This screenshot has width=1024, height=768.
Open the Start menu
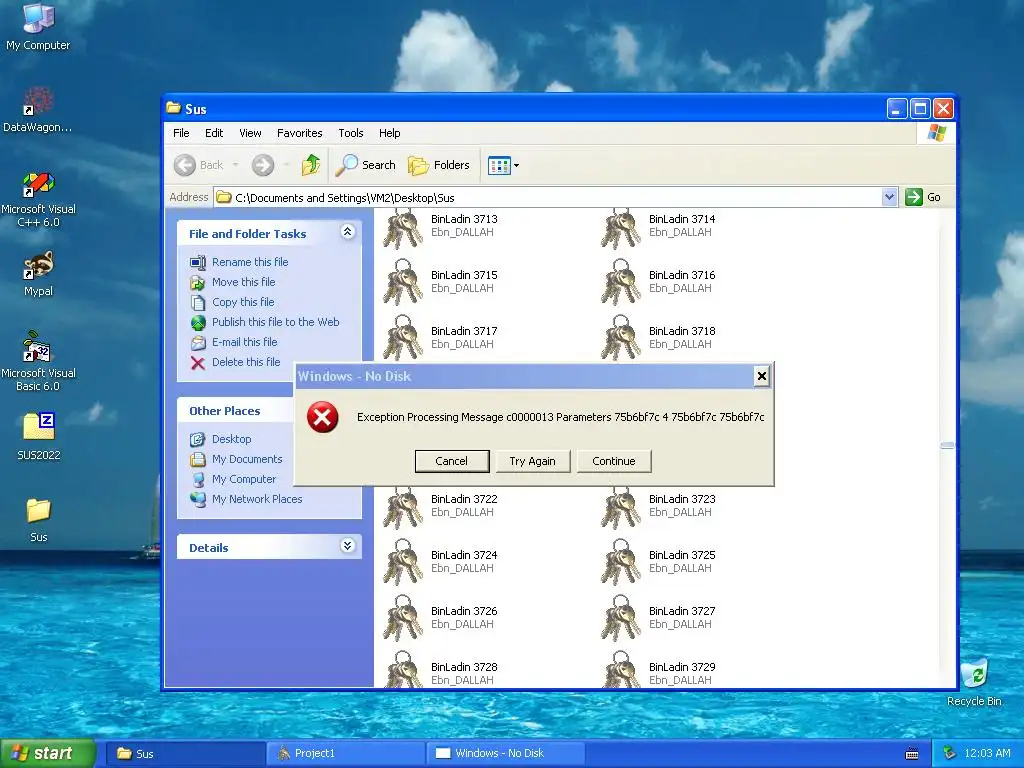(x=47, y=754)
